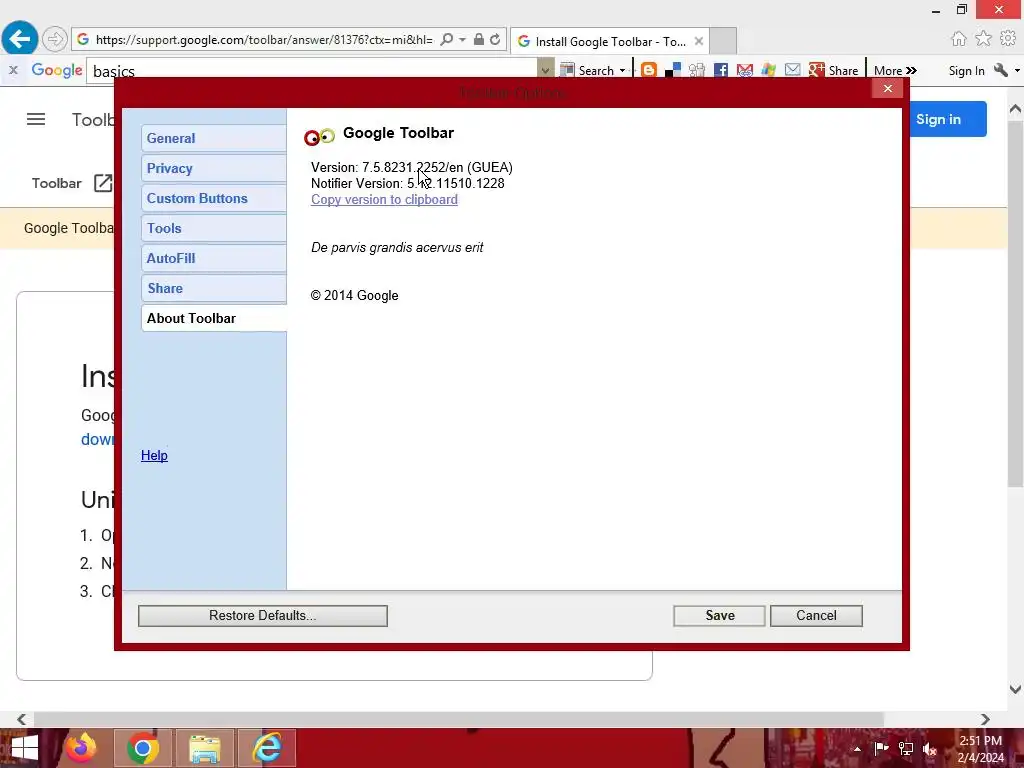Click the Google Toolbar search box
This screenshot has width=1024, height=768.
click(312, 71)
